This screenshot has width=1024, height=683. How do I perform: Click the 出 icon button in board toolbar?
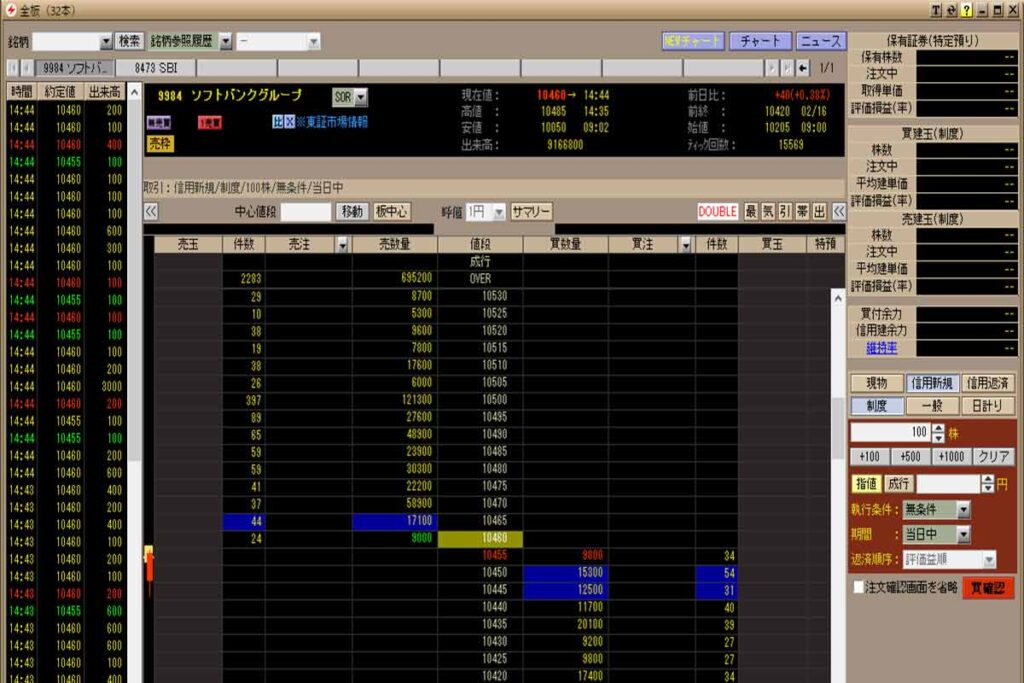click(818, 212)
